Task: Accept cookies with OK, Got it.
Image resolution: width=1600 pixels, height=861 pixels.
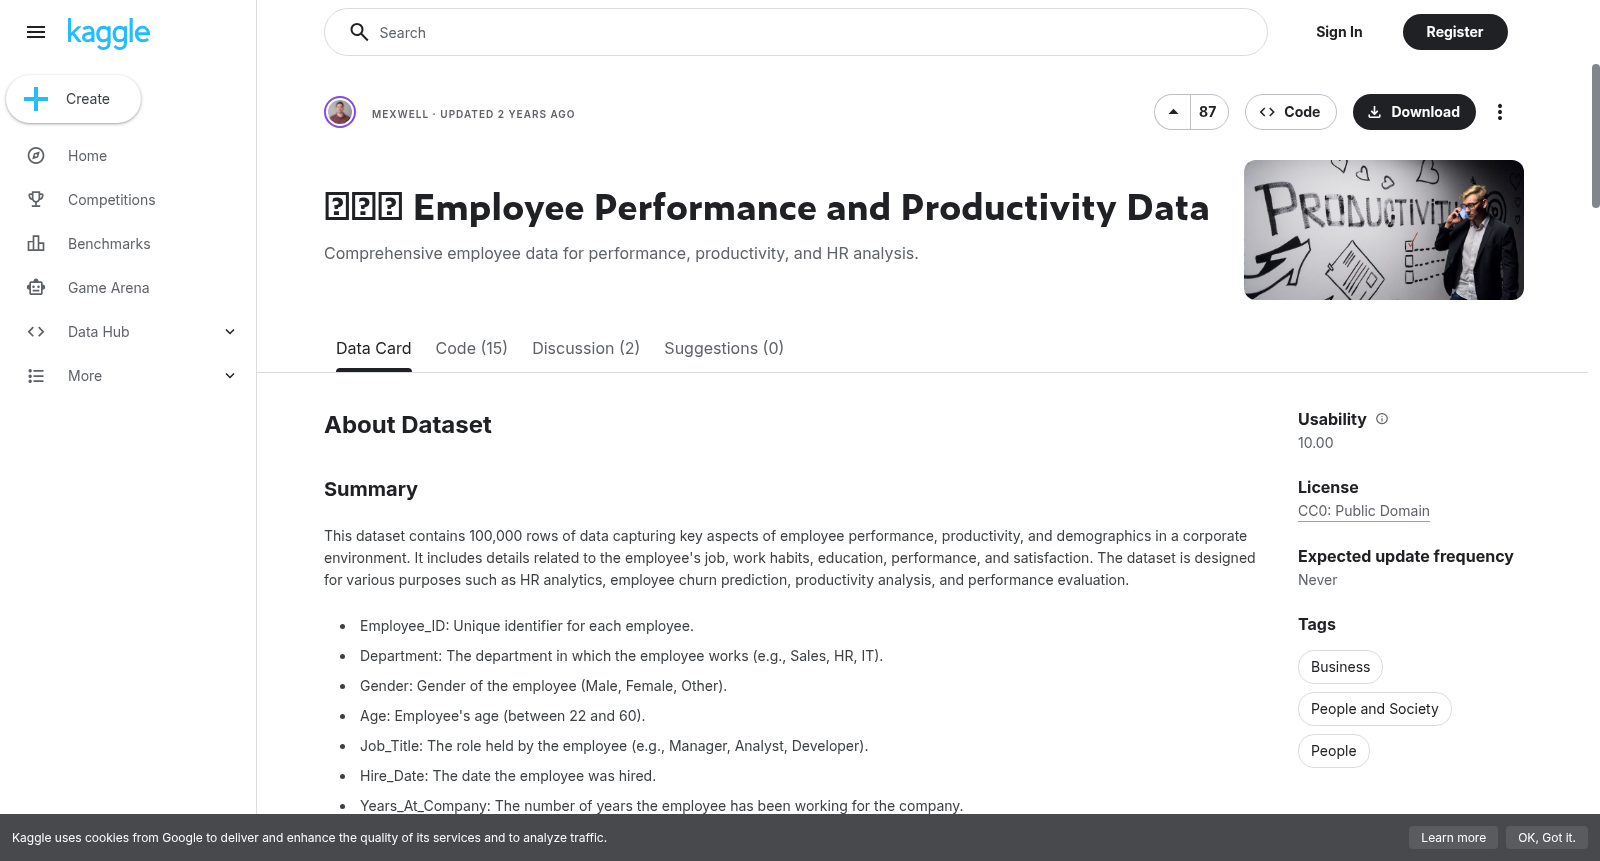Action: point(1547,838)
